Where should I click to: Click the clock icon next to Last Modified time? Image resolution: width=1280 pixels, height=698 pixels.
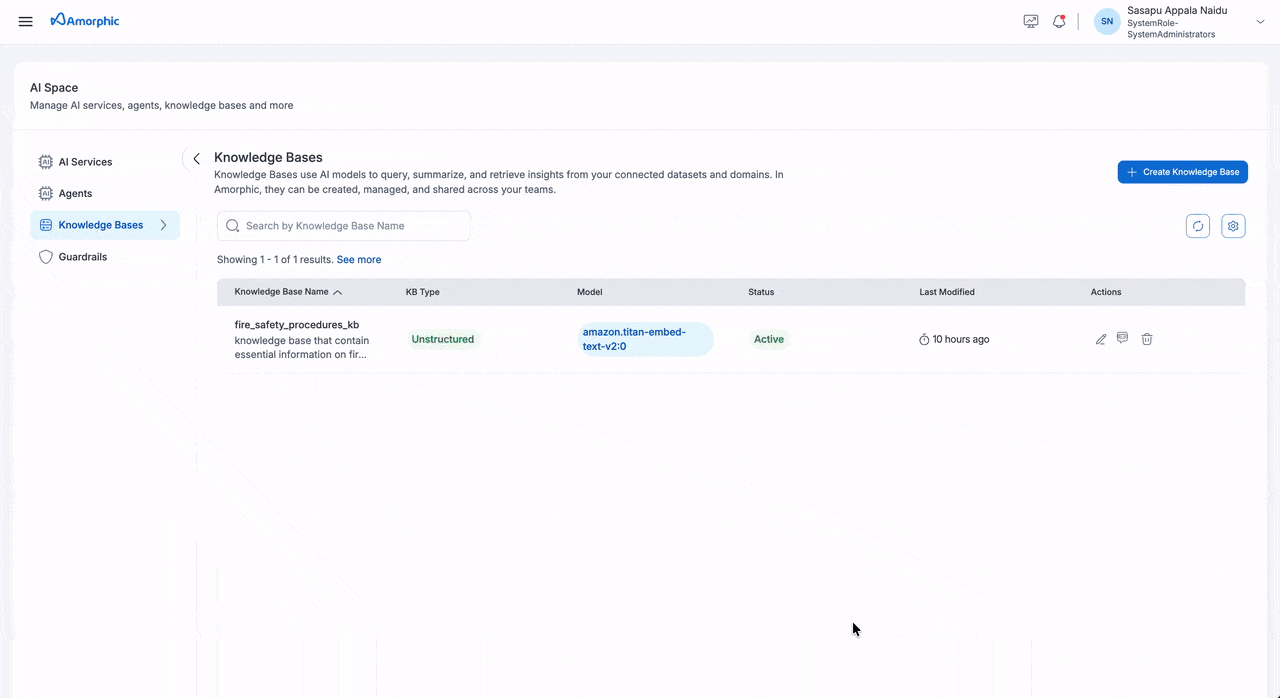(924, 339)
